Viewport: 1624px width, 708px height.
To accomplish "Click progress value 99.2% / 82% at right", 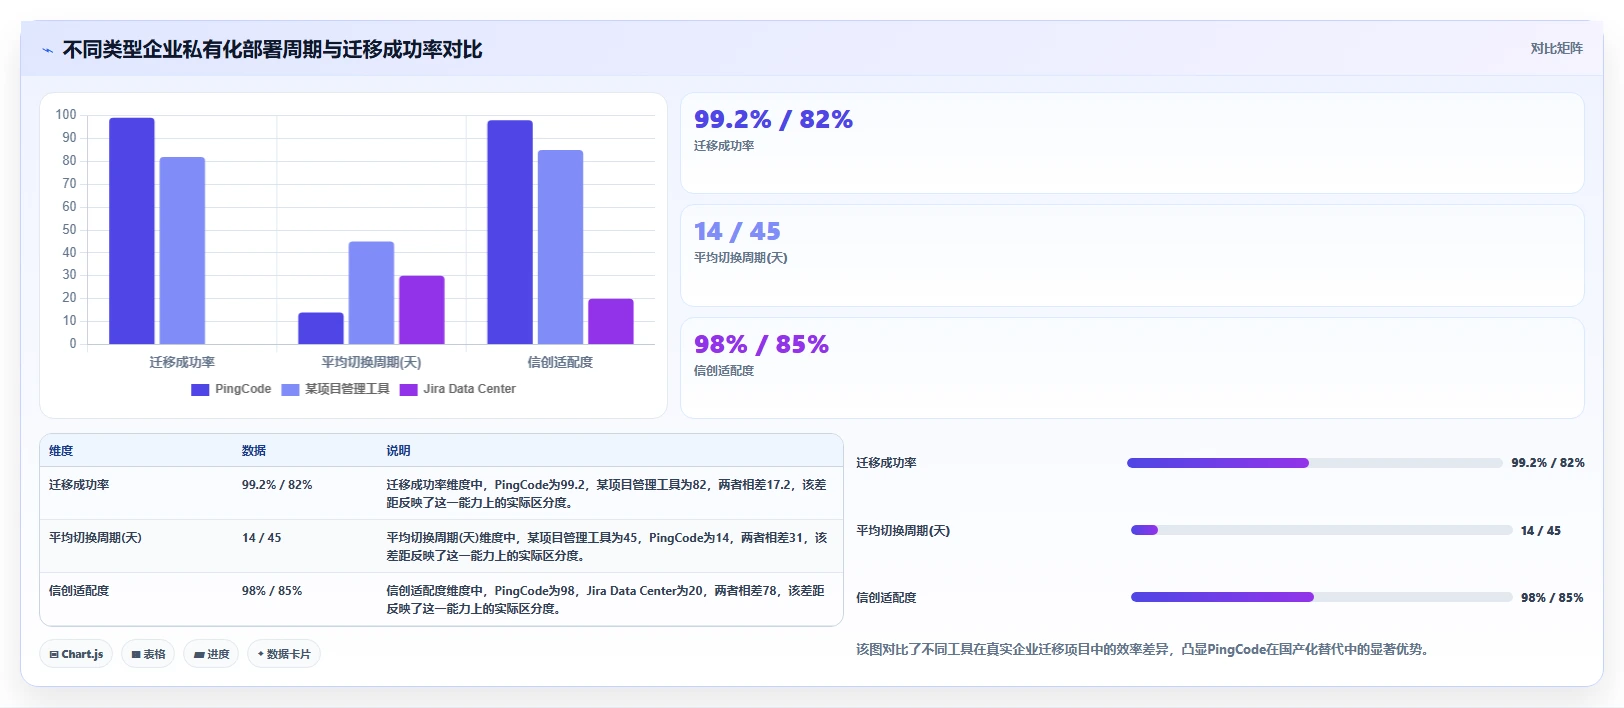I will pyautogui.click(x=1548, y=463).
